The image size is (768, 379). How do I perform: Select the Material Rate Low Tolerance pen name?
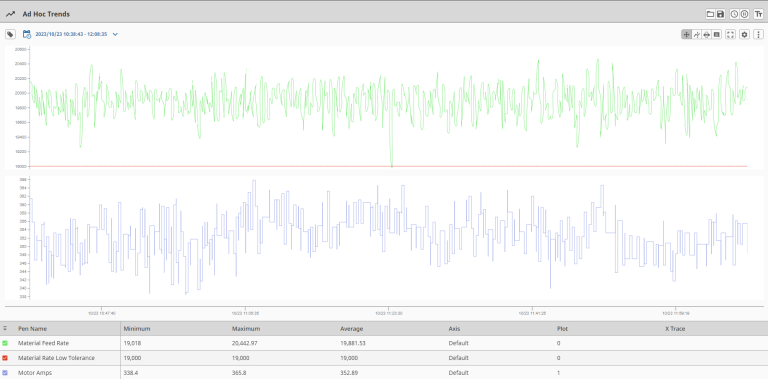(56, 358)
